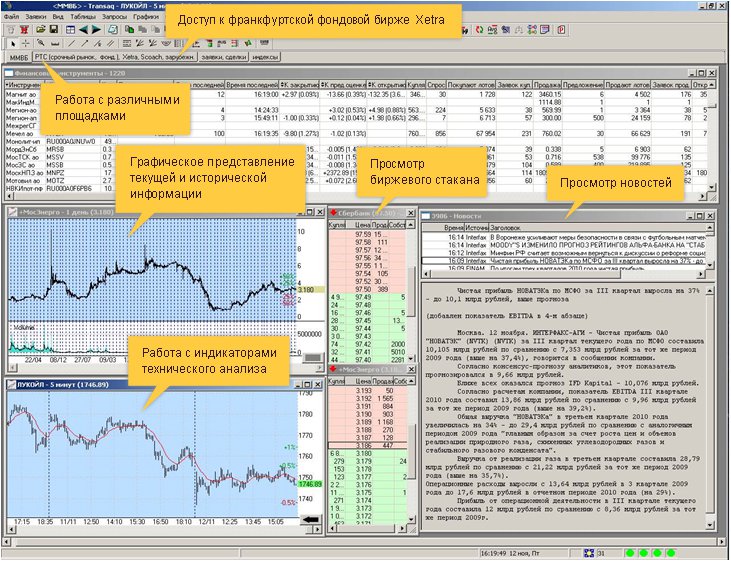Click the Avg icon in the right toolbar
This screenshot has width=731, height=561.
pos(493,30)
